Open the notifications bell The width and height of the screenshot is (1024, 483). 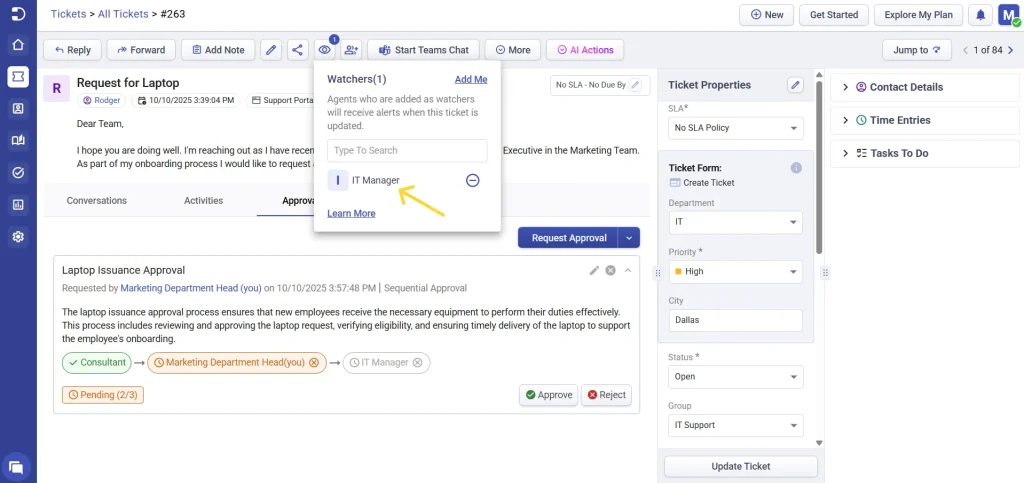pyautogui.click(x=980, y=15)
